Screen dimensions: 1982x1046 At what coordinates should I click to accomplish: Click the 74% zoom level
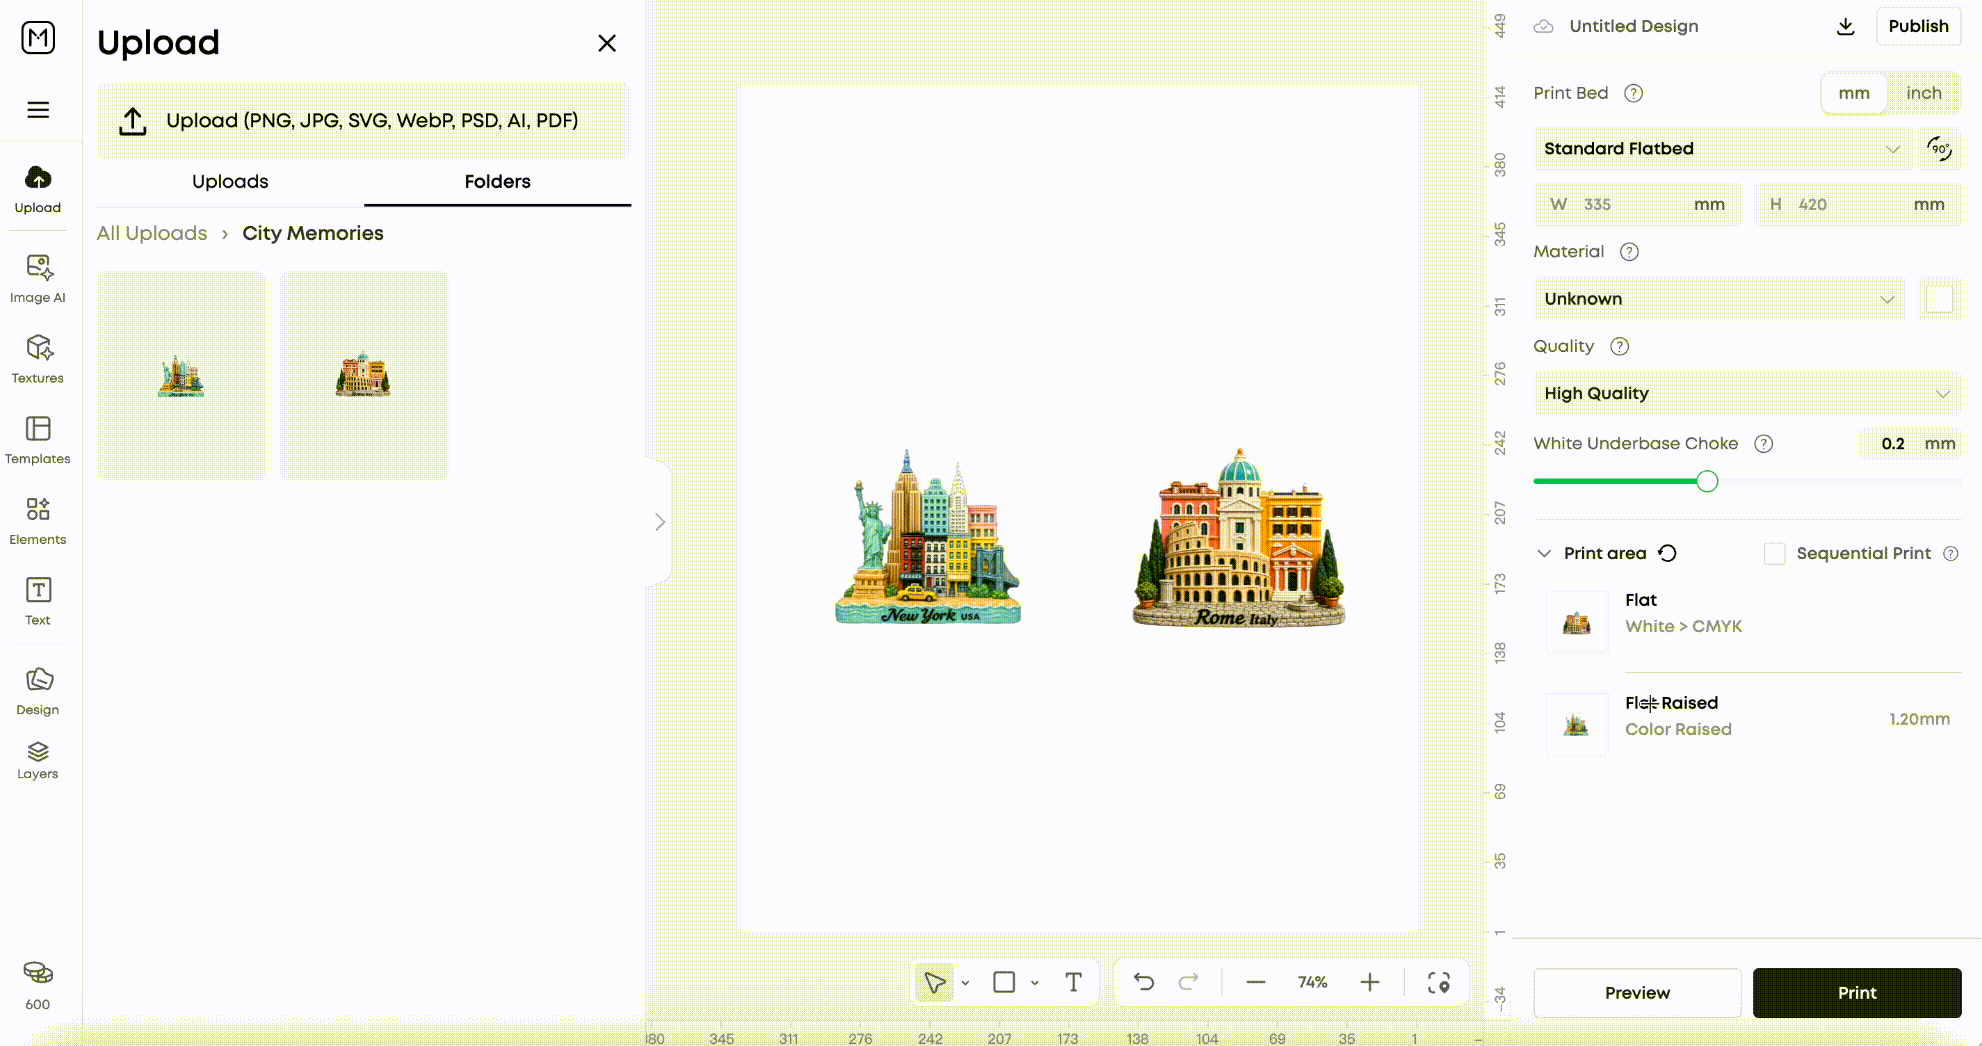(1313, 983)
